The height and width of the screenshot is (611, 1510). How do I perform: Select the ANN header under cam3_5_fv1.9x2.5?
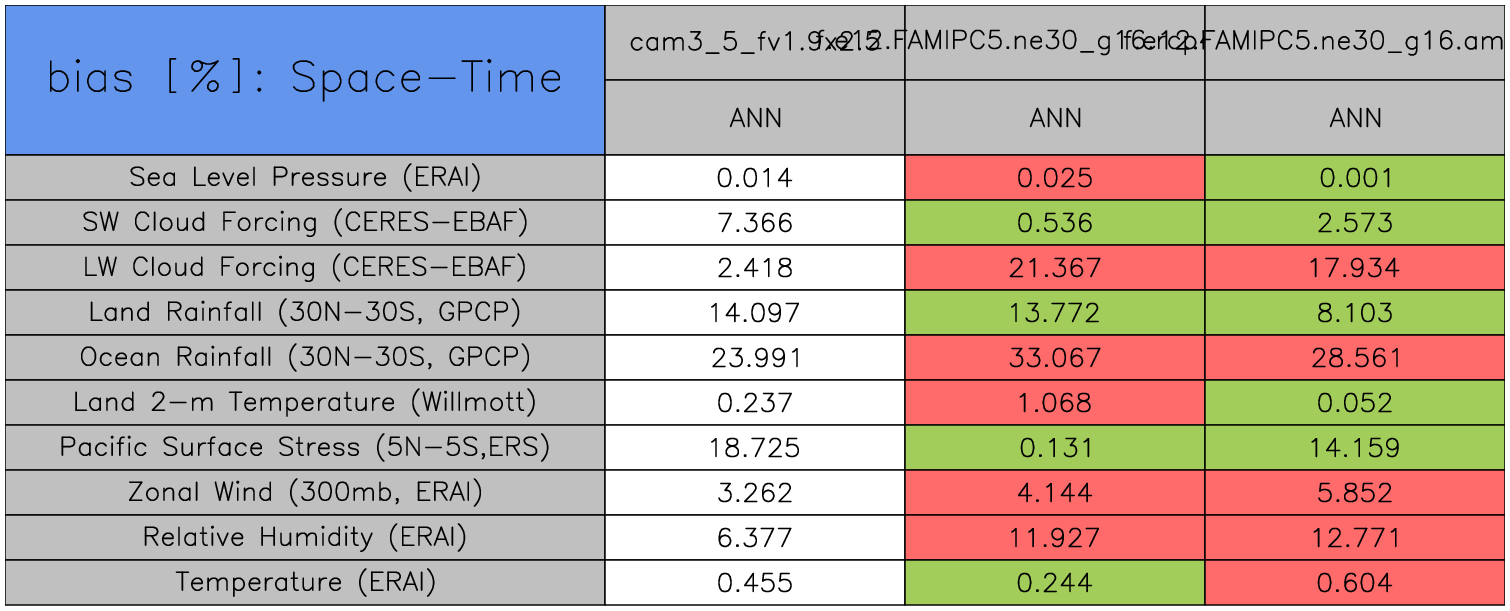(x=755, y=118)
